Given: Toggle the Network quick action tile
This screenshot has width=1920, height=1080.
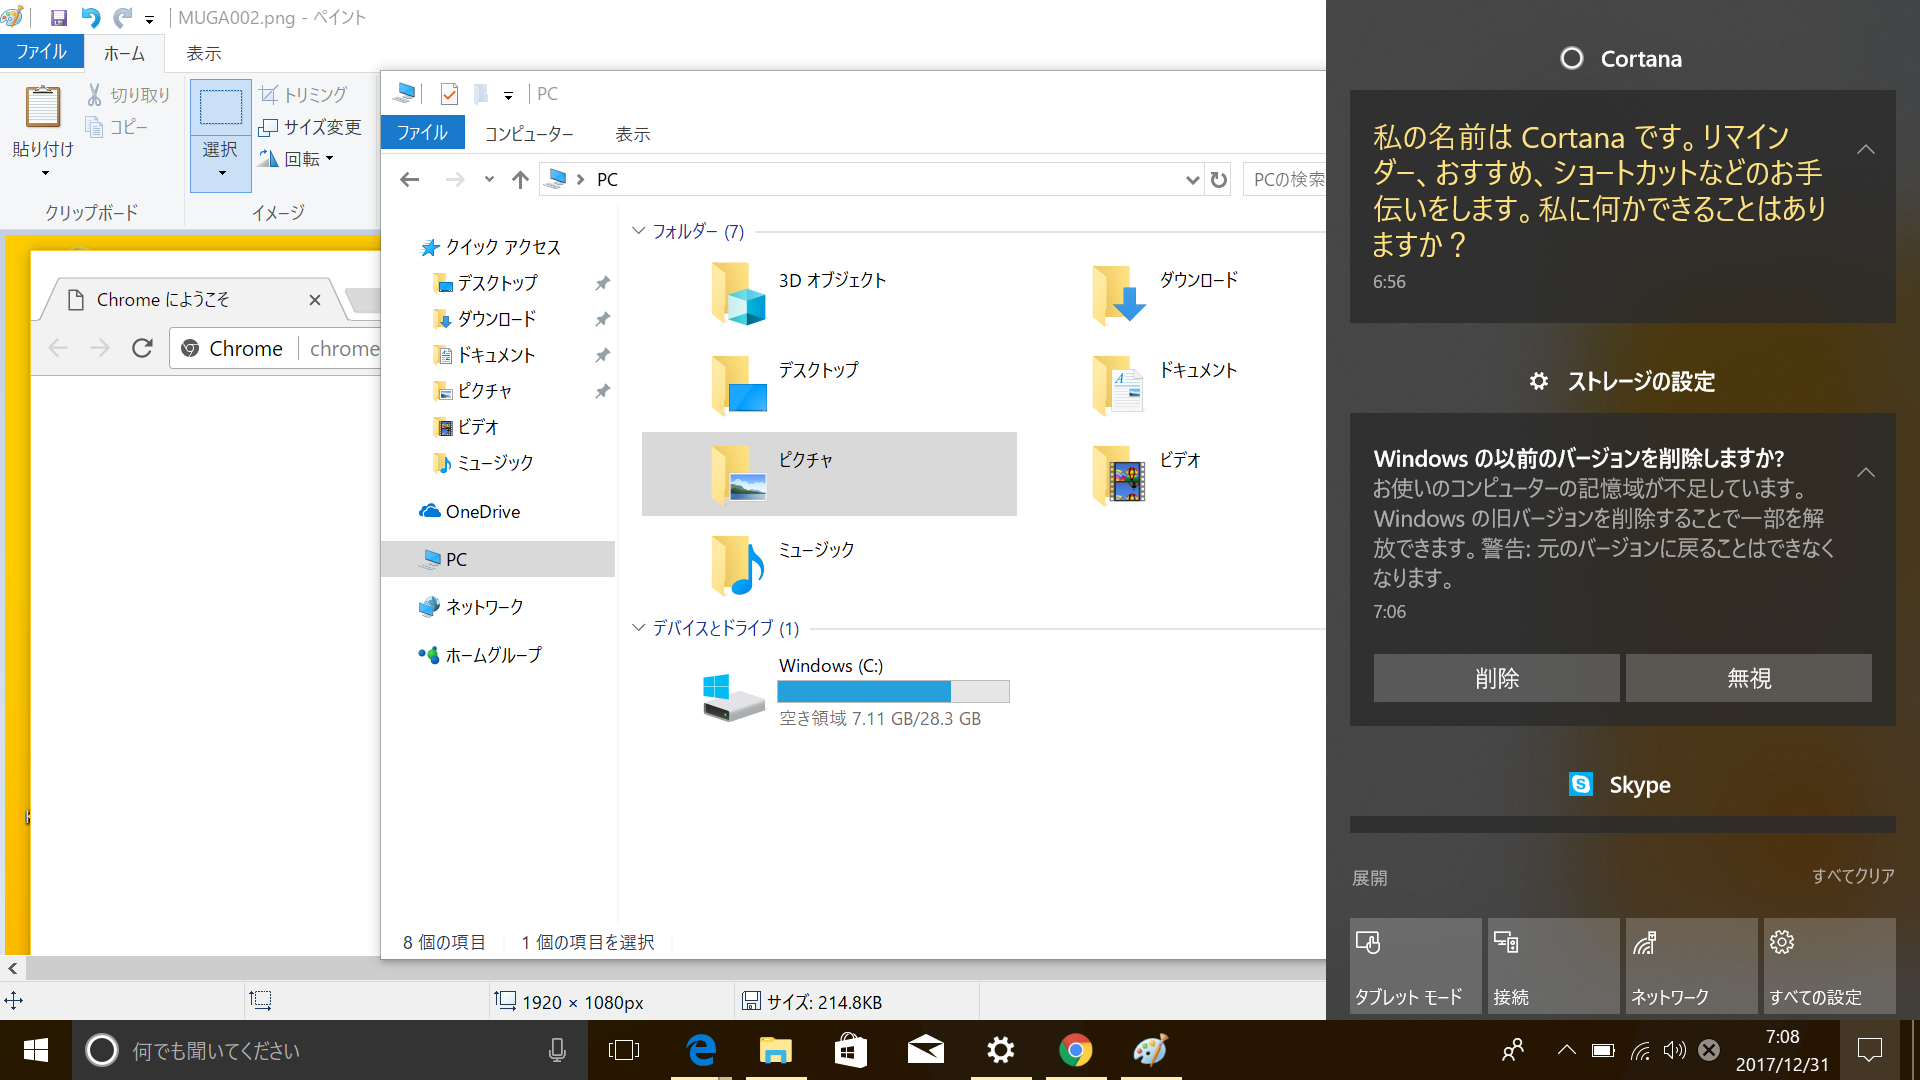Looking at the screenshot, I should [1691, 965].
